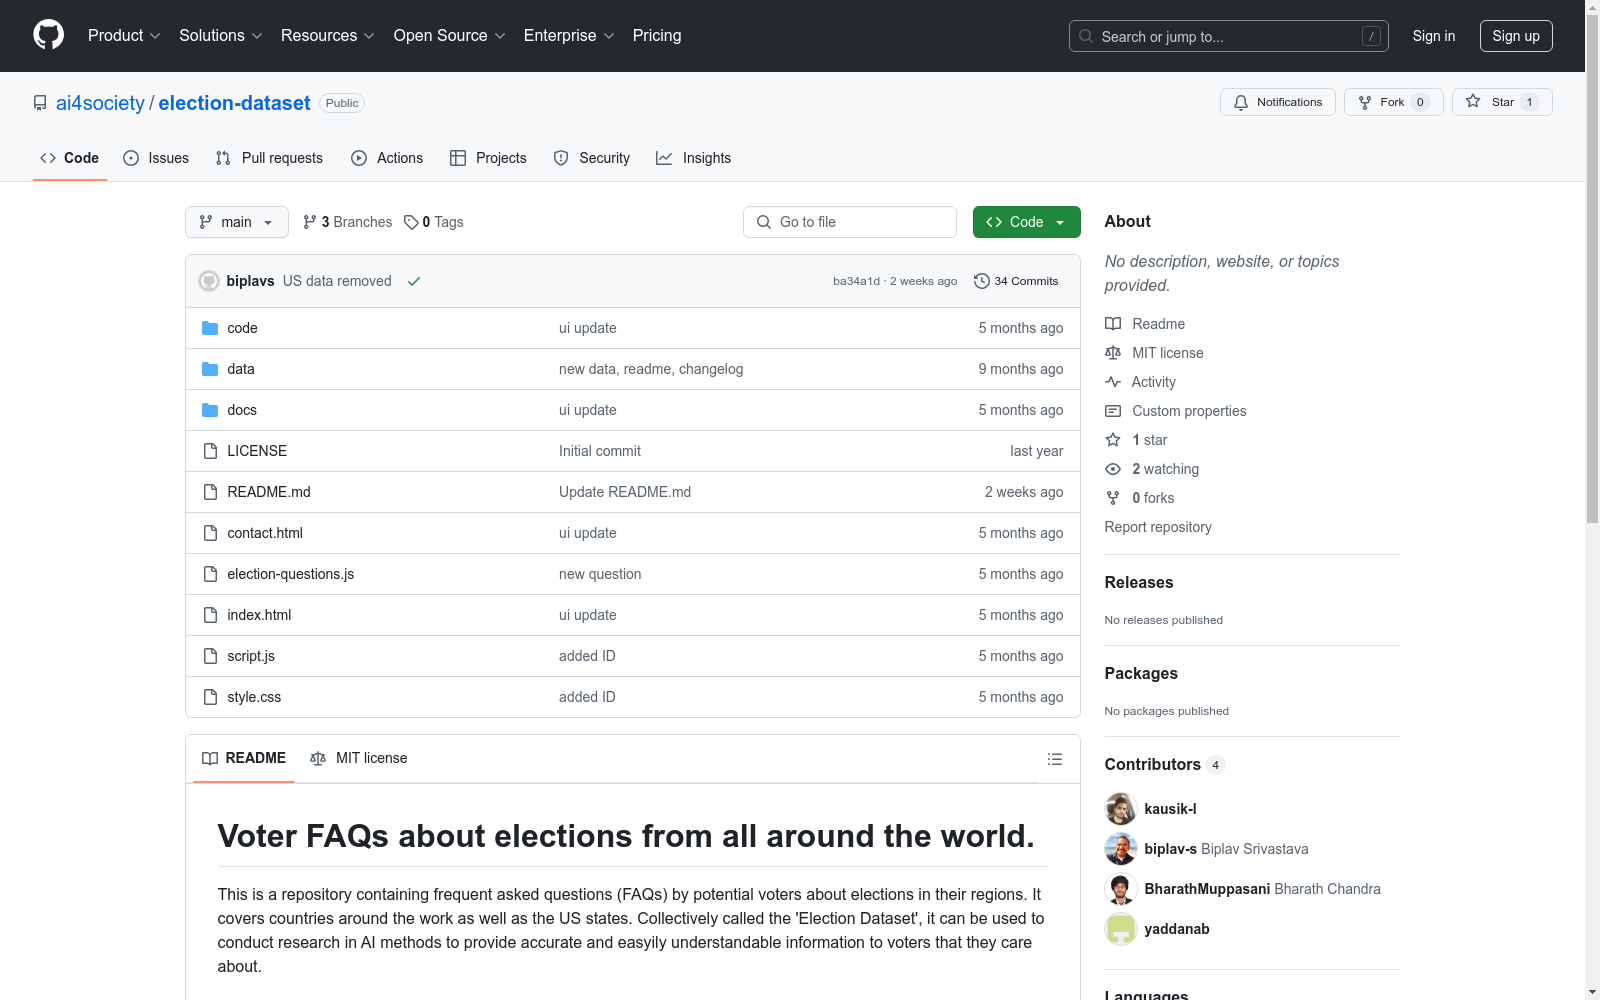Click the green commit status checkmark
The height and width of the screenshot is (1000, 1600).
[x=414, y=281]
